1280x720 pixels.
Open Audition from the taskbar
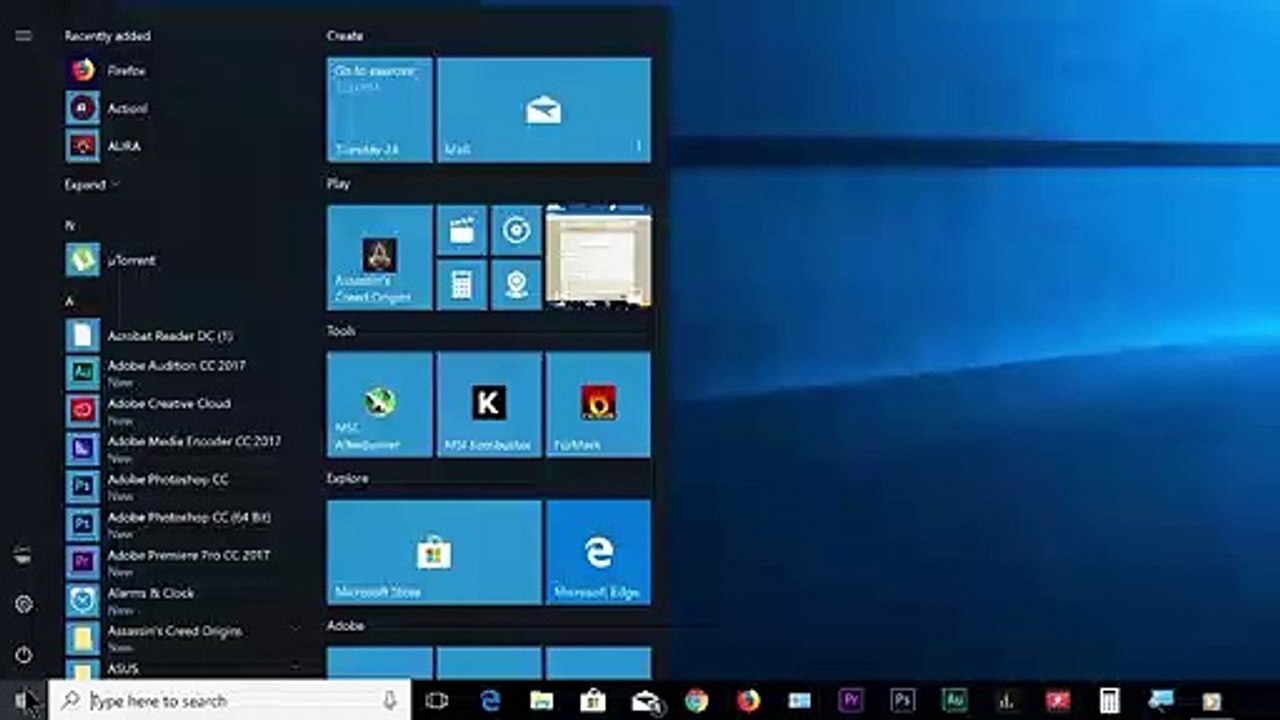click(955, 701)
